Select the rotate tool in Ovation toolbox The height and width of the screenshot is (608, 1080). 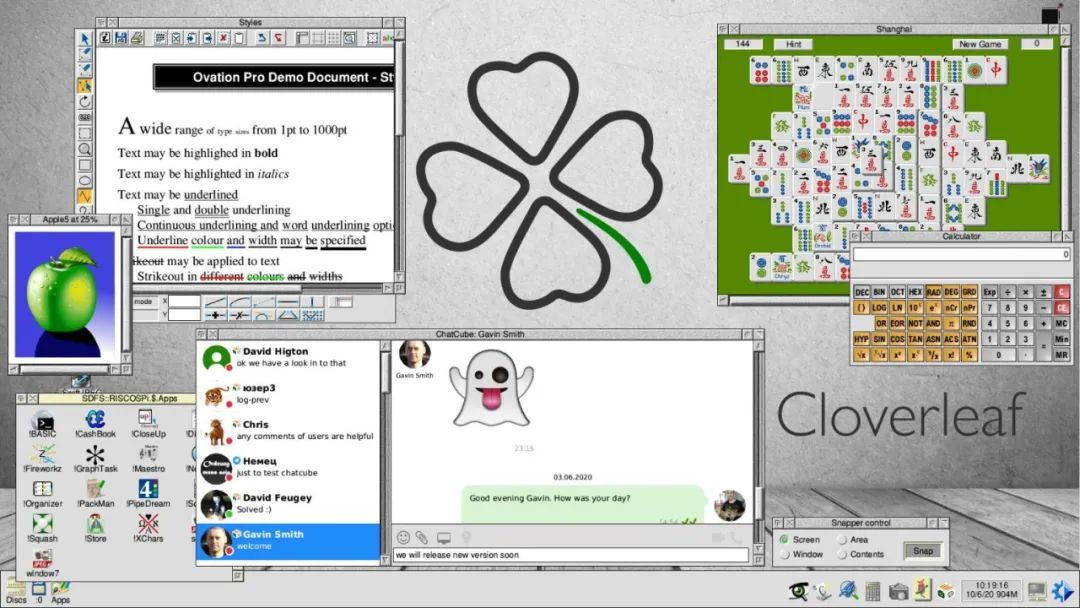point(85,102)
